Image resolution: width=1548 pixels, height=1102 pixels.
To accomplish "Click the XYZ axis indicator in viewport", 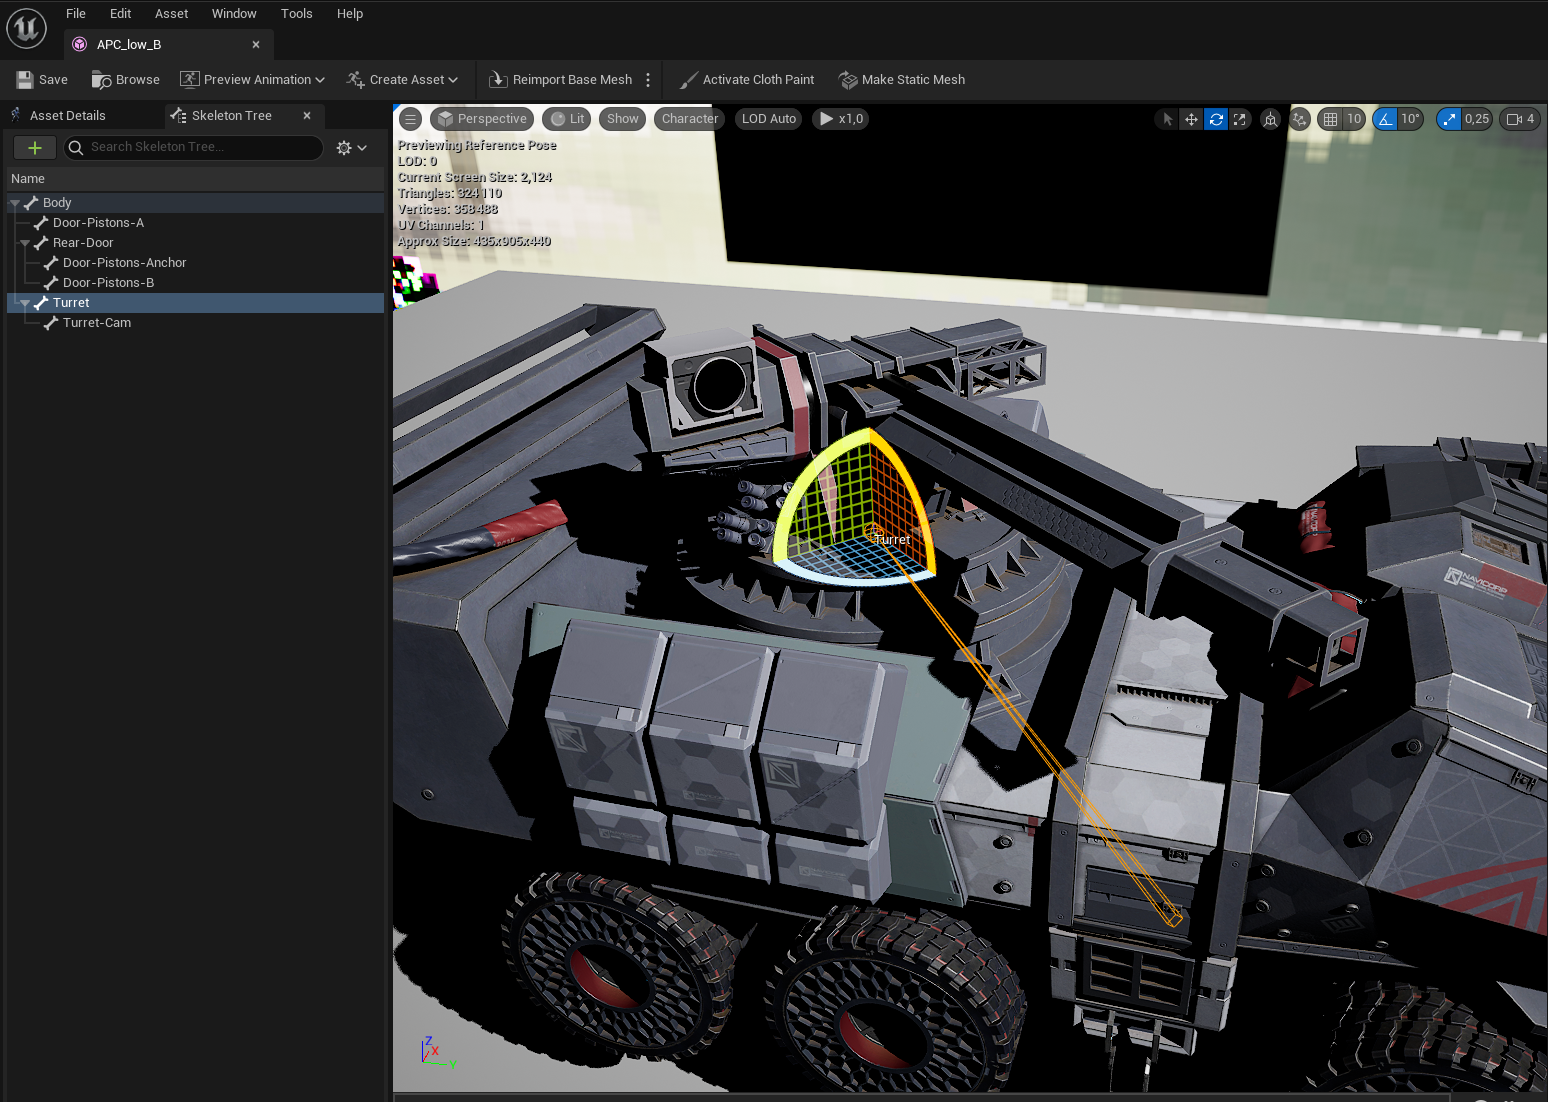I will coord(438,1052).
